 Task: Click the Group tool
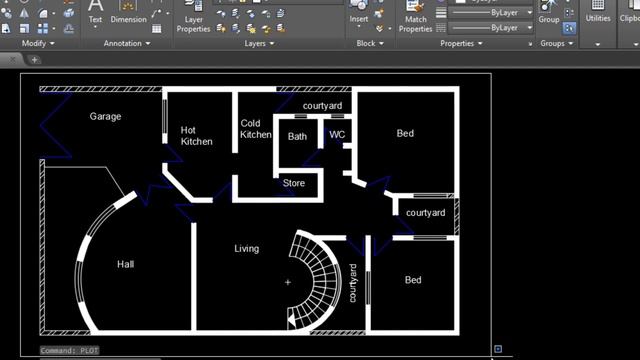[x=549, y=11]
